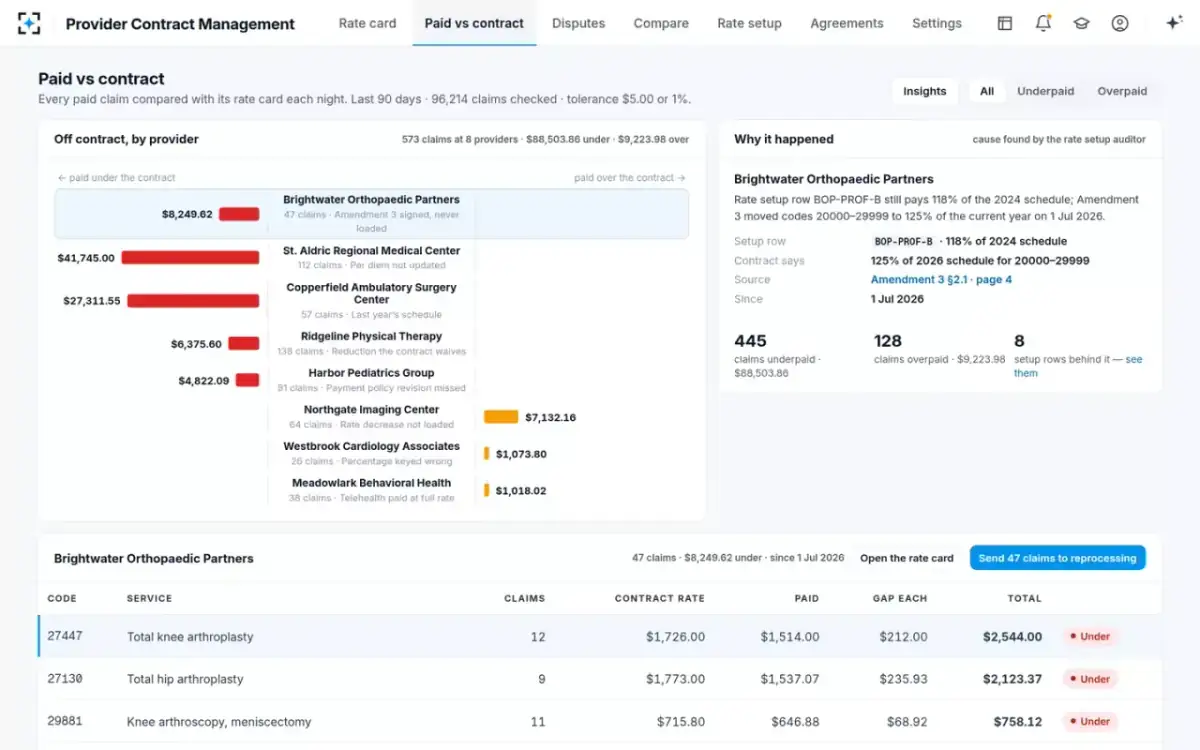This screenshot has width=1200, height=750.
Task: Select code 27447 table row
Action: [x=600, y=636]
